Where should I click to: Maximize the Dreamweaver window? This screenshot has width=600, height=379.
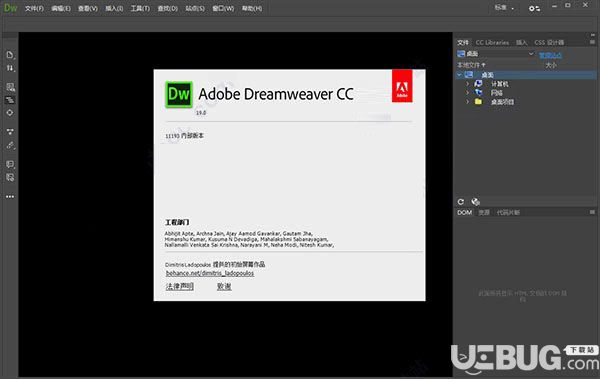click(568, 5)
